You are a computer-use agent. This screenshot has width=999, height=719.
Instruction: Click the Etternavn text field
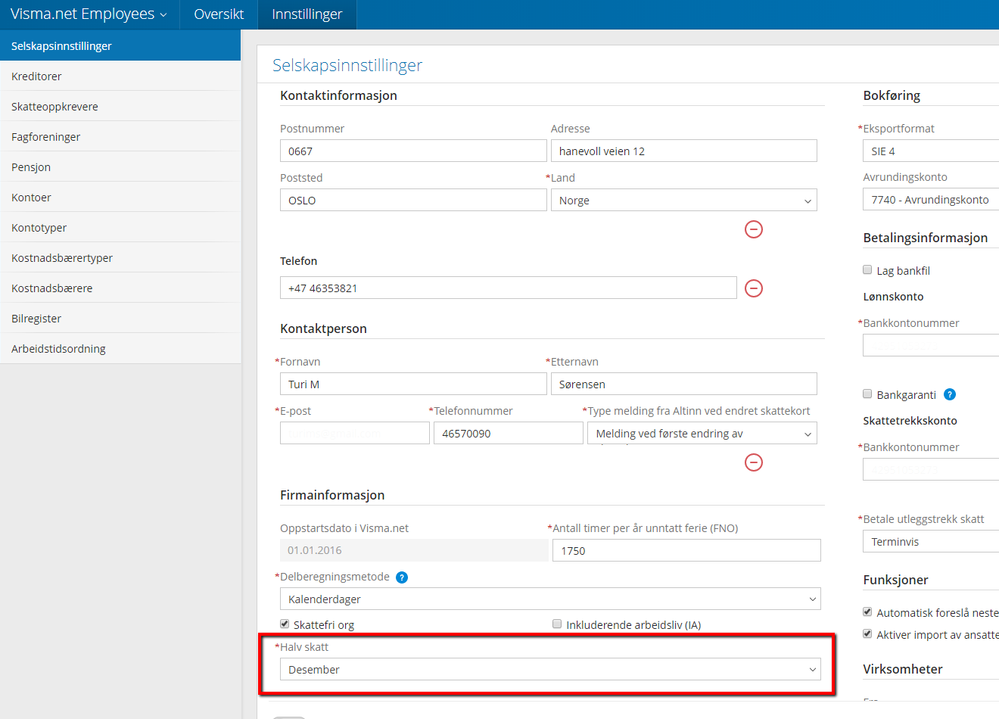click(x=683, y=384)
